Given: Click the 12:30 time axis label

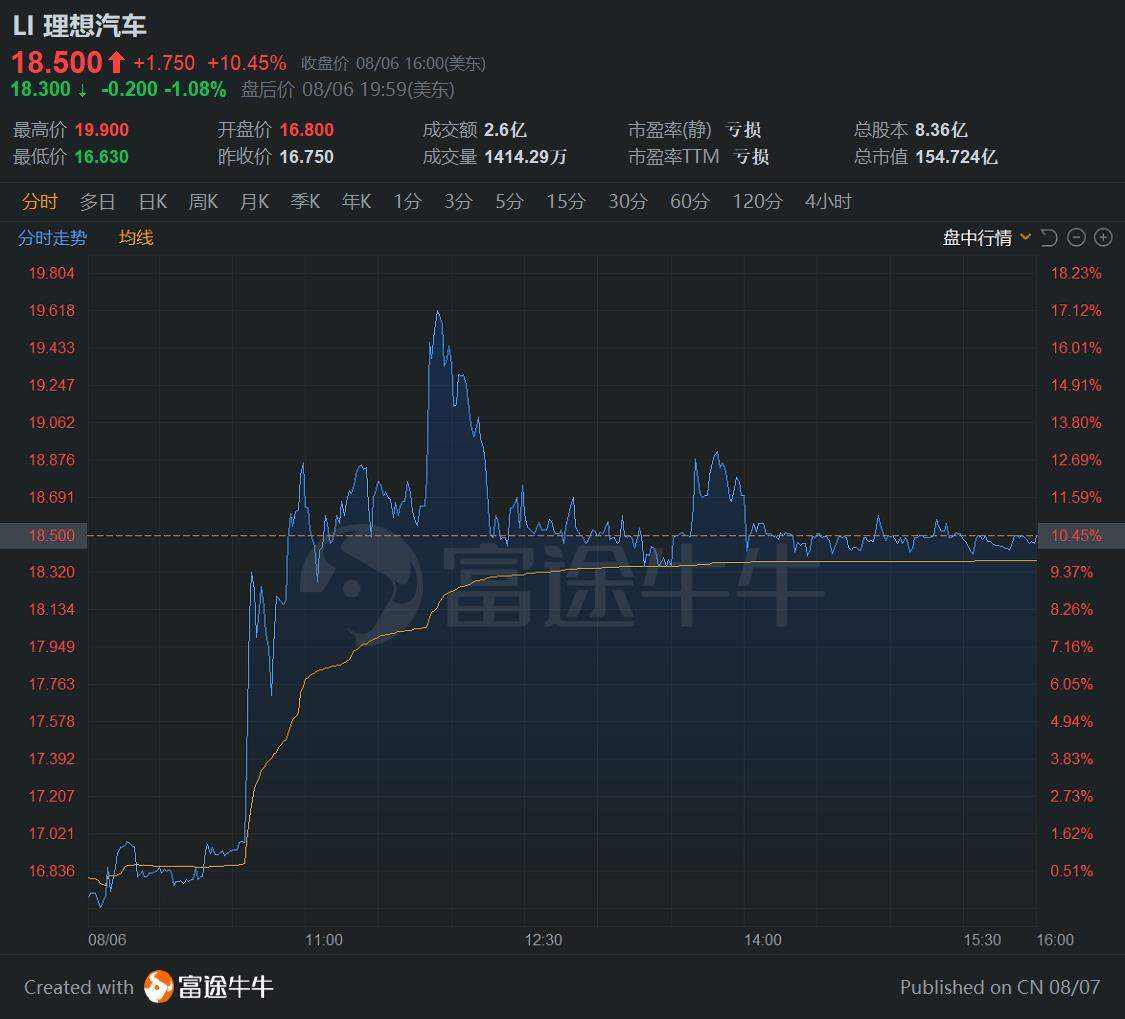Looking at the screenshot, I should point(543,939).
